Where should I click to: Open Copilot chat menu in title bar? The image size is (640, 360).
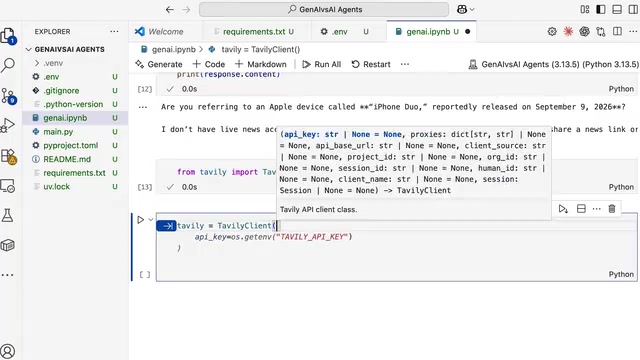pos(465,9)
